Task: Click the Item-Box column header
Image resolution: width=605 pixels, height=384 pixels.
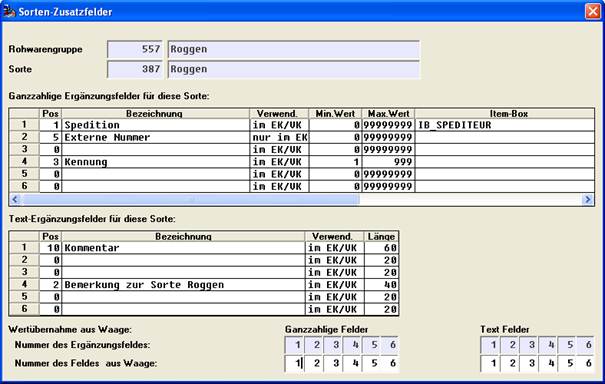Action: click(x=504, y=113)
